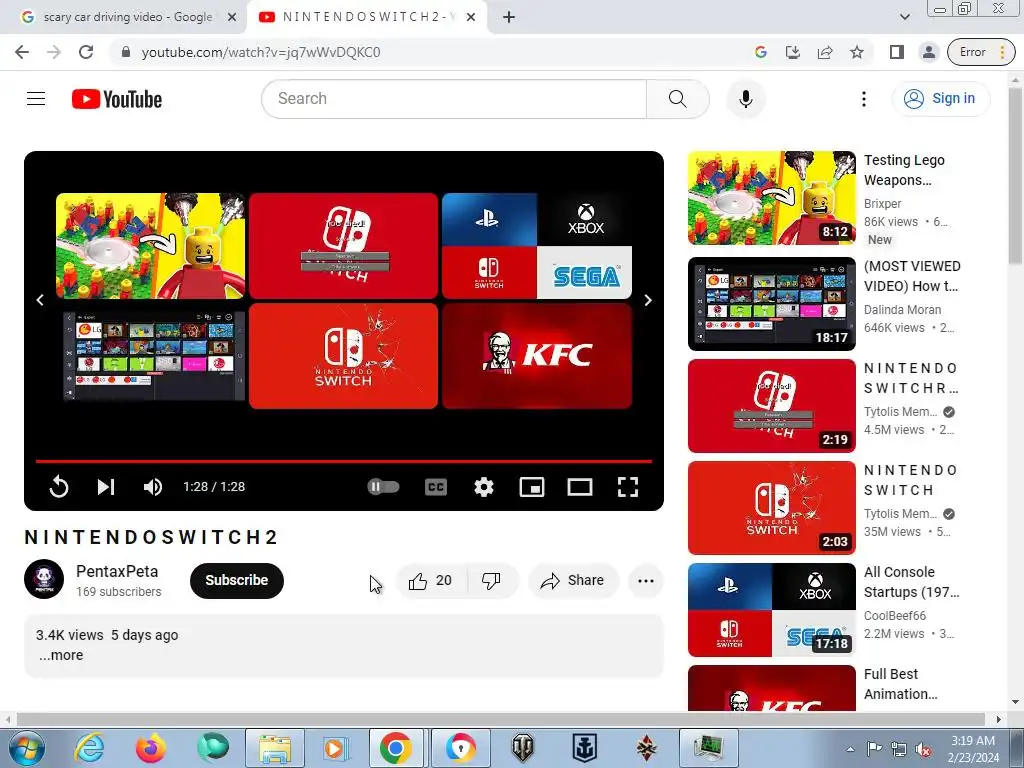
Task: Share this page from address bar
Action: pos(825,52)
